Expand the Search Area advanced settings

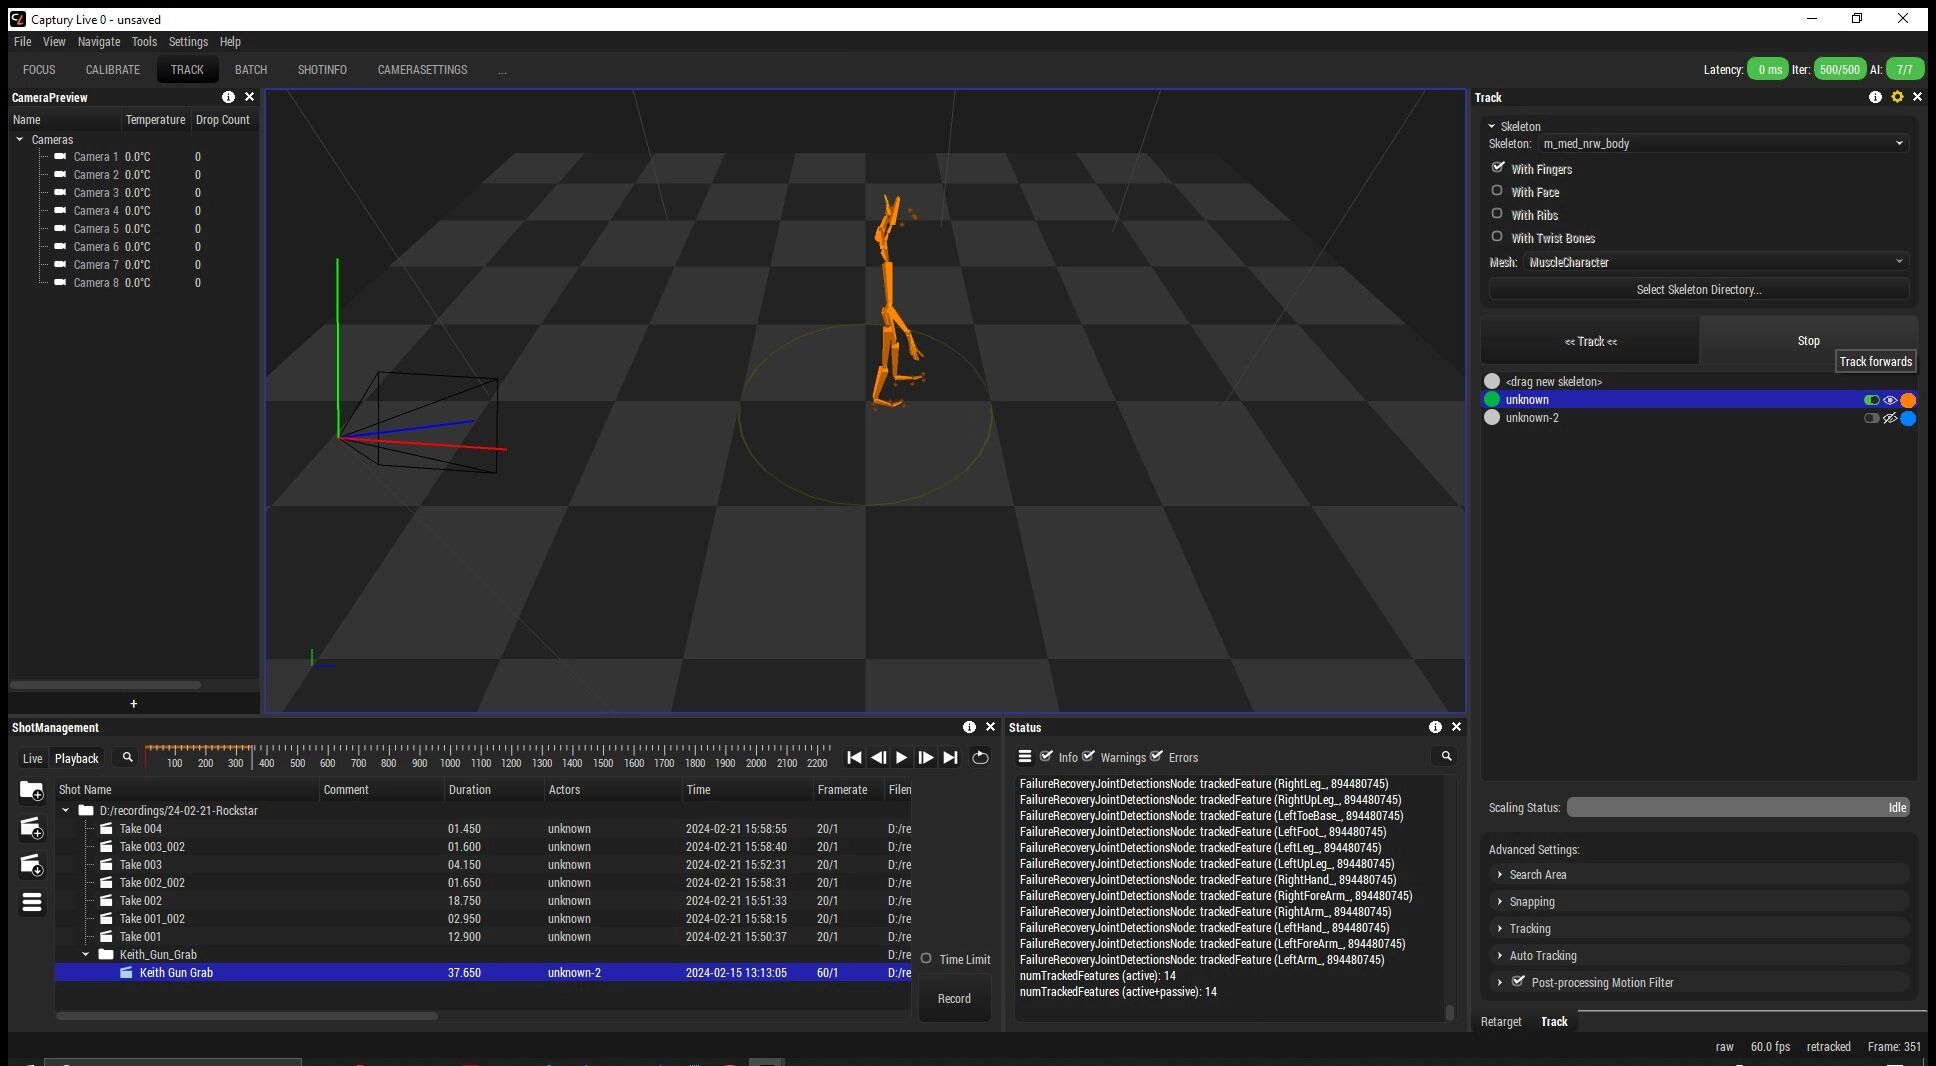(1538, 875)
